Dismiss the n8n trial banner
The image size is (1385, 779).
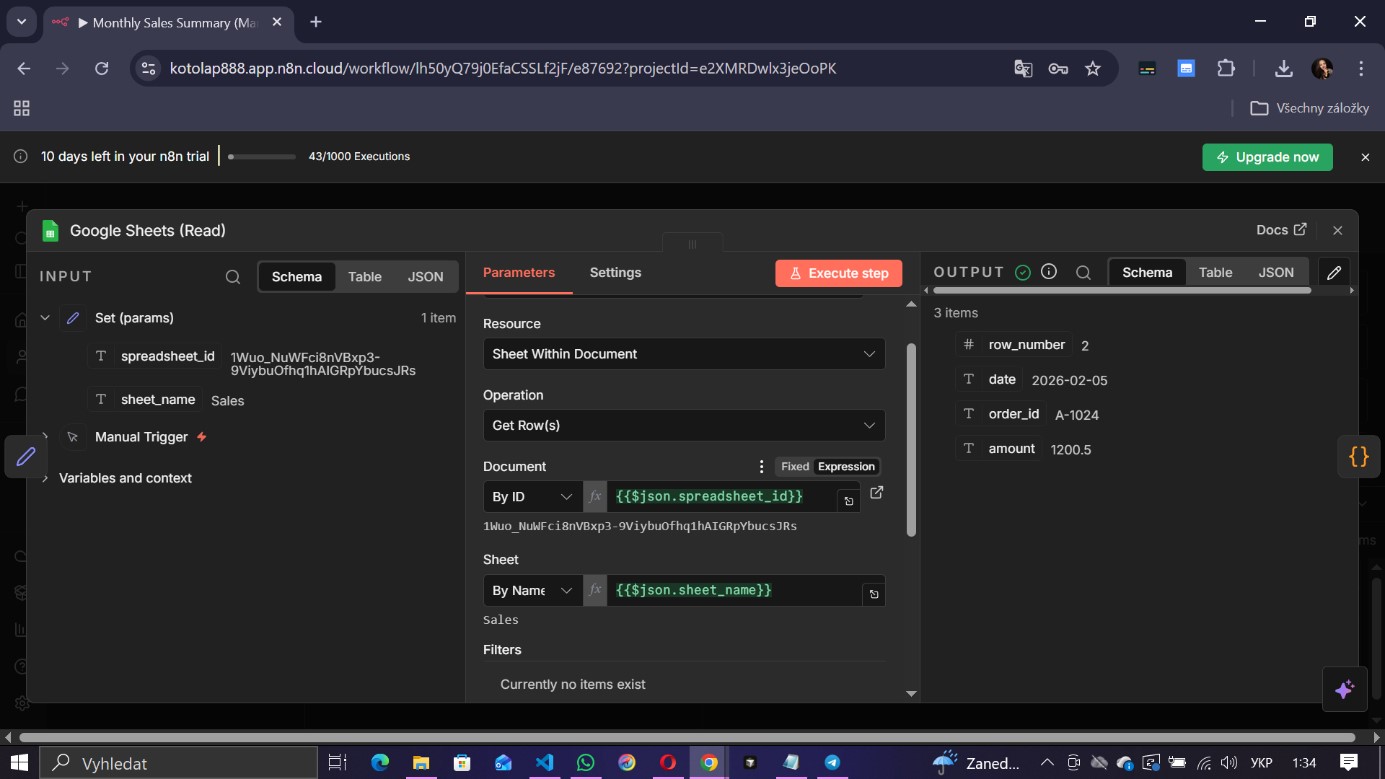1365,157
